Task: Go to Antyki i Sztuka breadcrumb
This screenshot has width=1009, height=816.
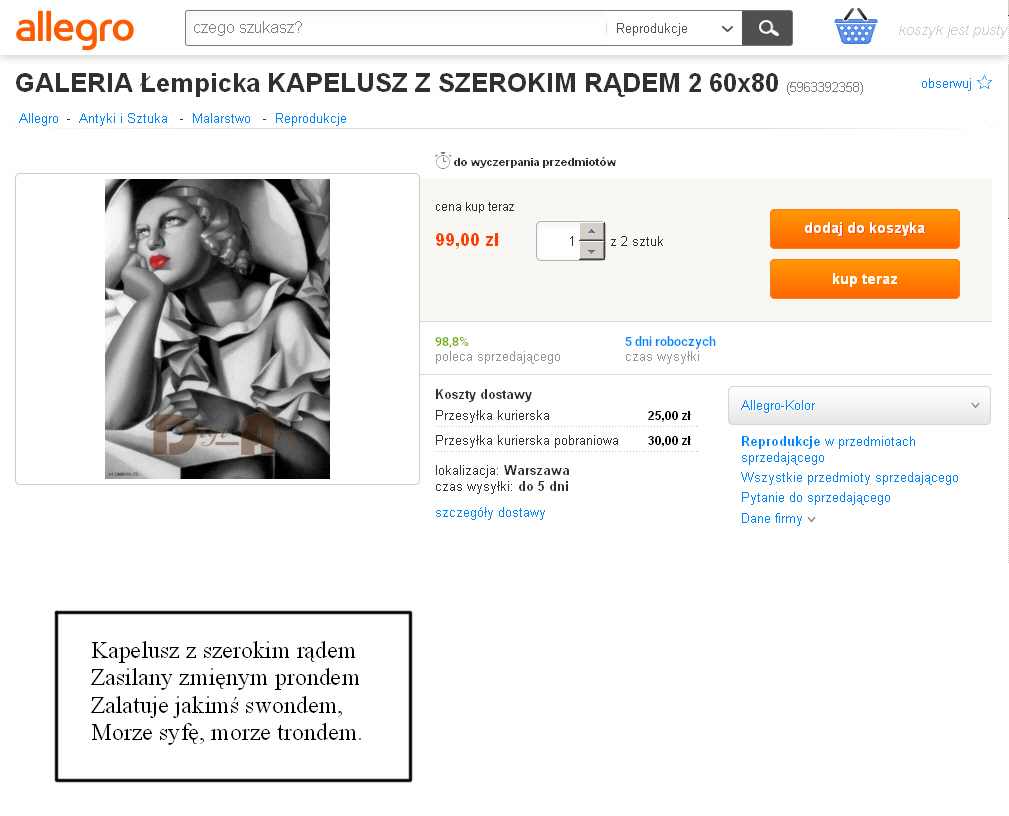Action: [123, 118]
